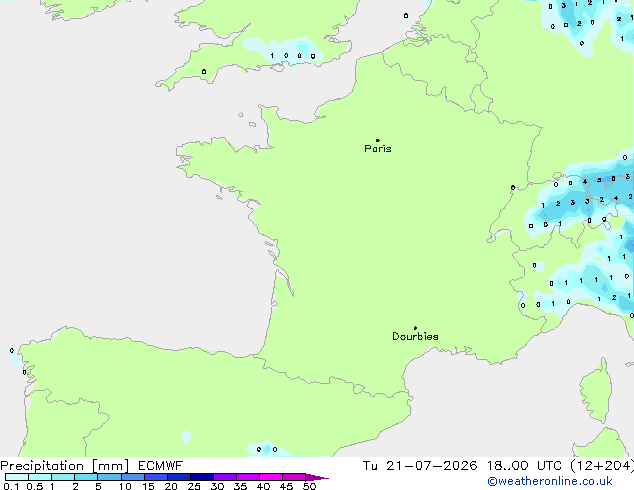Viewport: 634px width, 490px height.
Task: Click the legend value 35
Action: click(x=241, y=486)
